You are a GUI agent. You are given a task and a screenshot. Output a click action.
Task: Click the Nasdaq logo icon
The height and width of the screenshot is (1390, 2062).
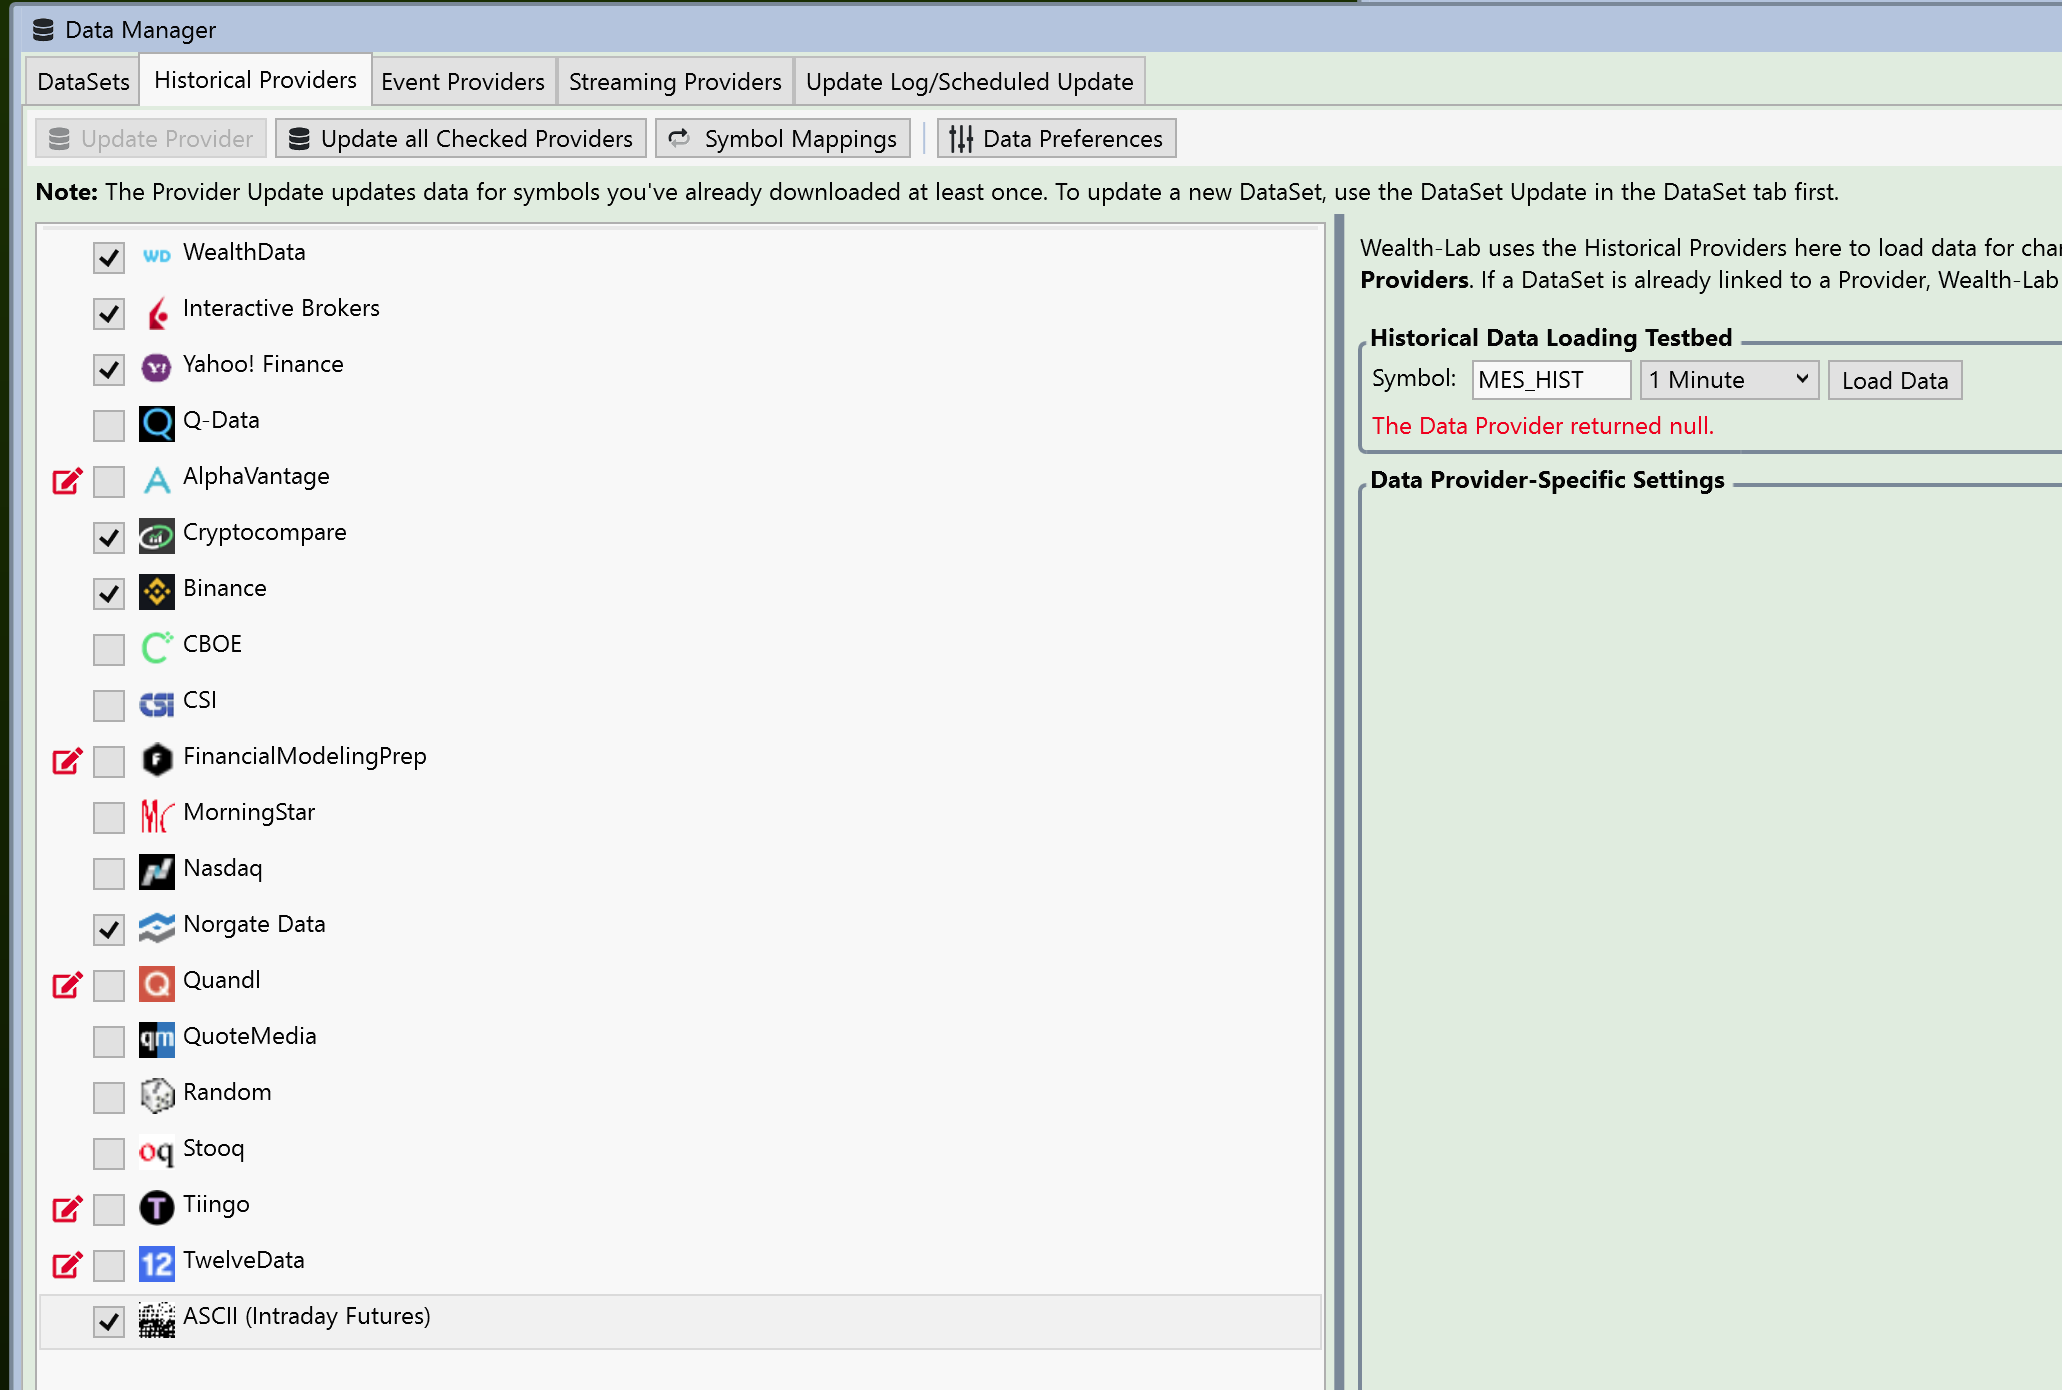[x=157, y=872]
